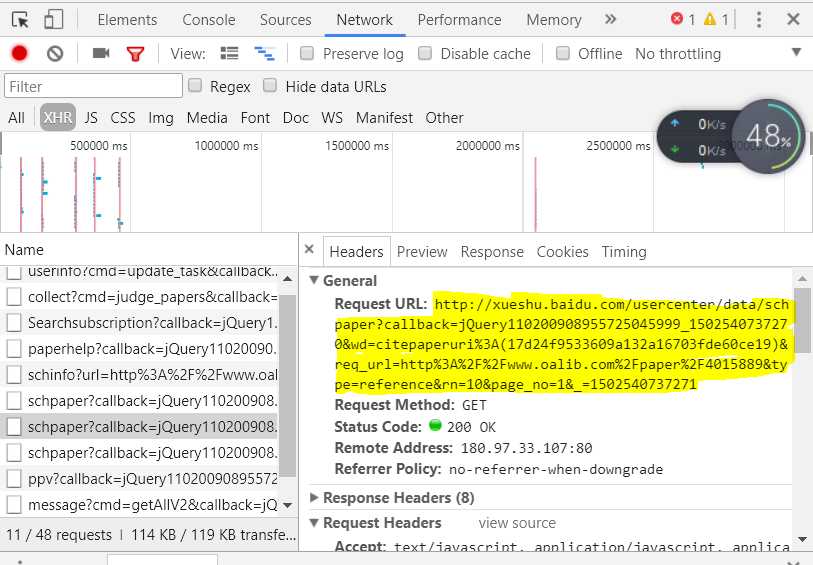Filter requests by Media
The image size is (813, 565).
pos(207,118)
